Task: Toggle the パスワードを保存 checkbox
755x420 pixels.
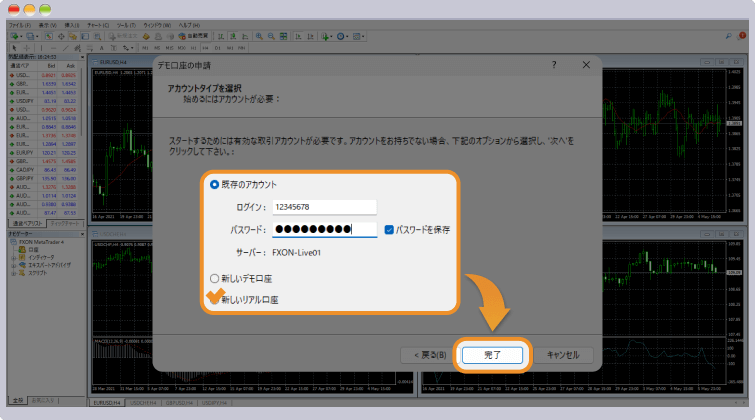Action: coord(389,230)
